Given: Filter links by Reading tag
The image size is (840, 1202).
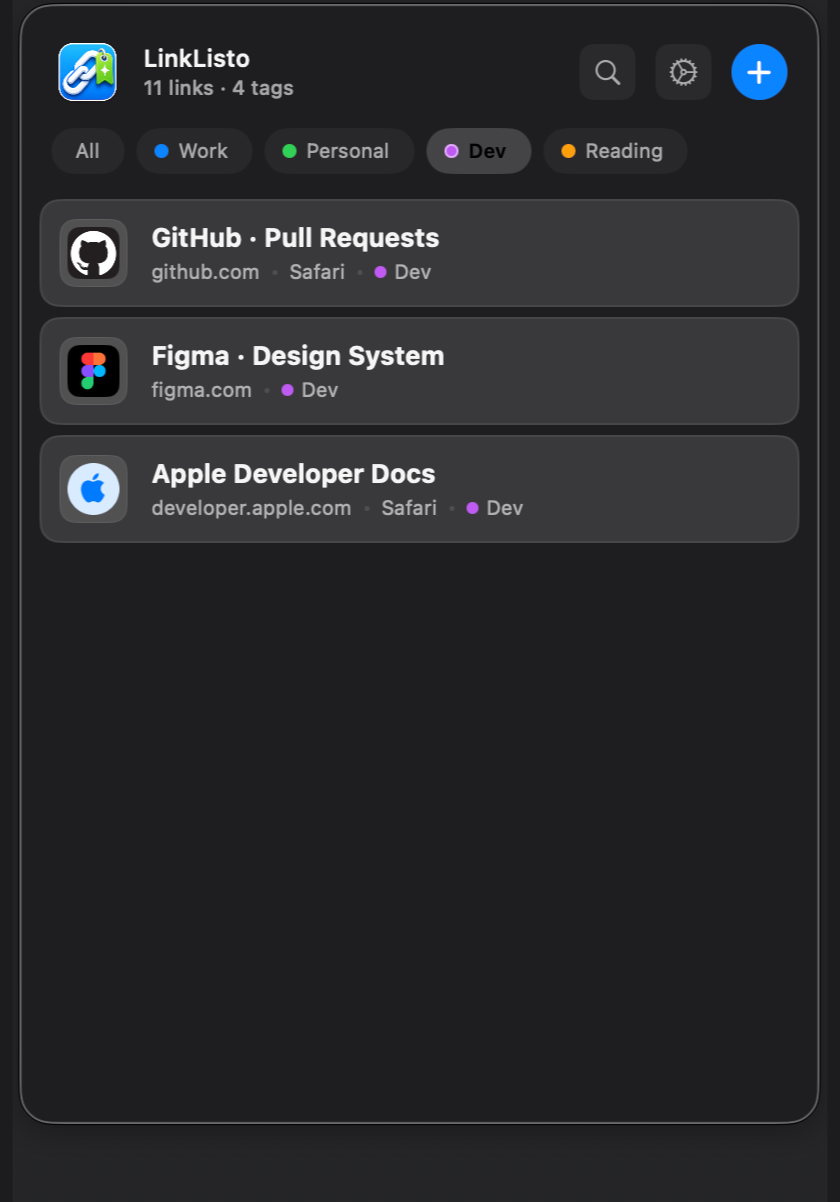Looking at the screenshot, I should click(615, 151).
